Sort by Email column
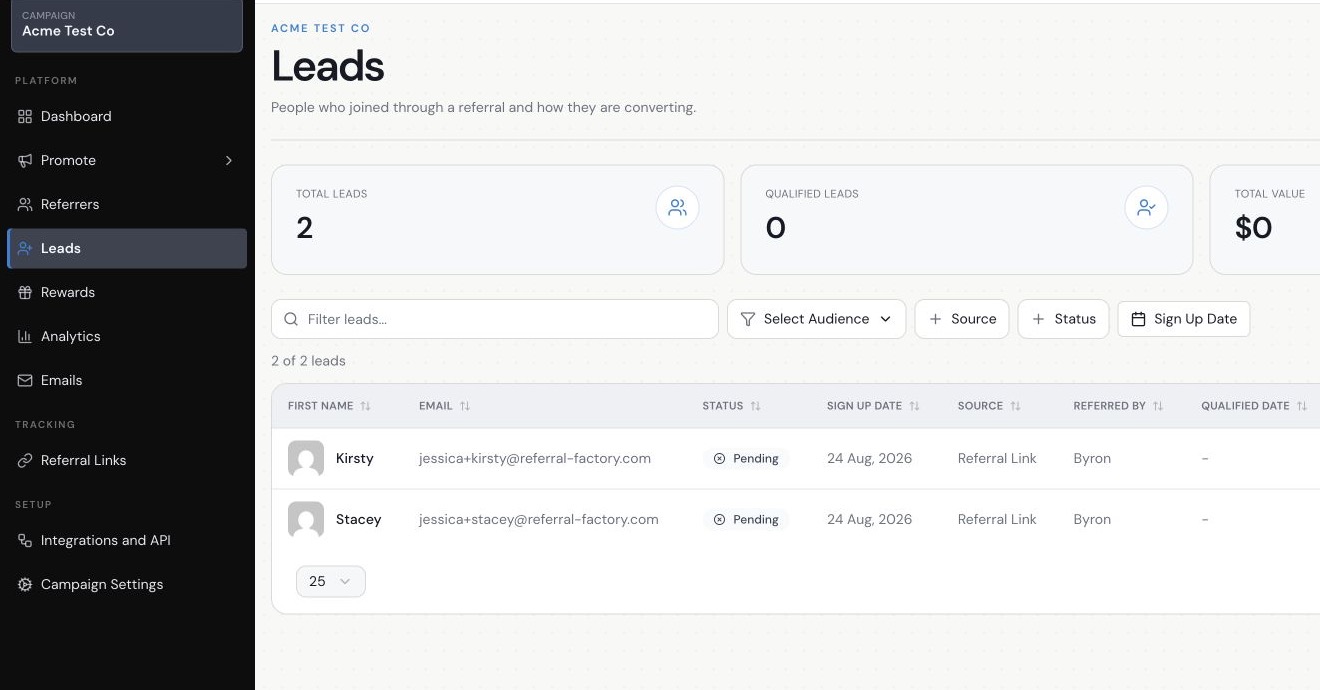Viewport: 1320px width, 690px height. pos(444,406)
